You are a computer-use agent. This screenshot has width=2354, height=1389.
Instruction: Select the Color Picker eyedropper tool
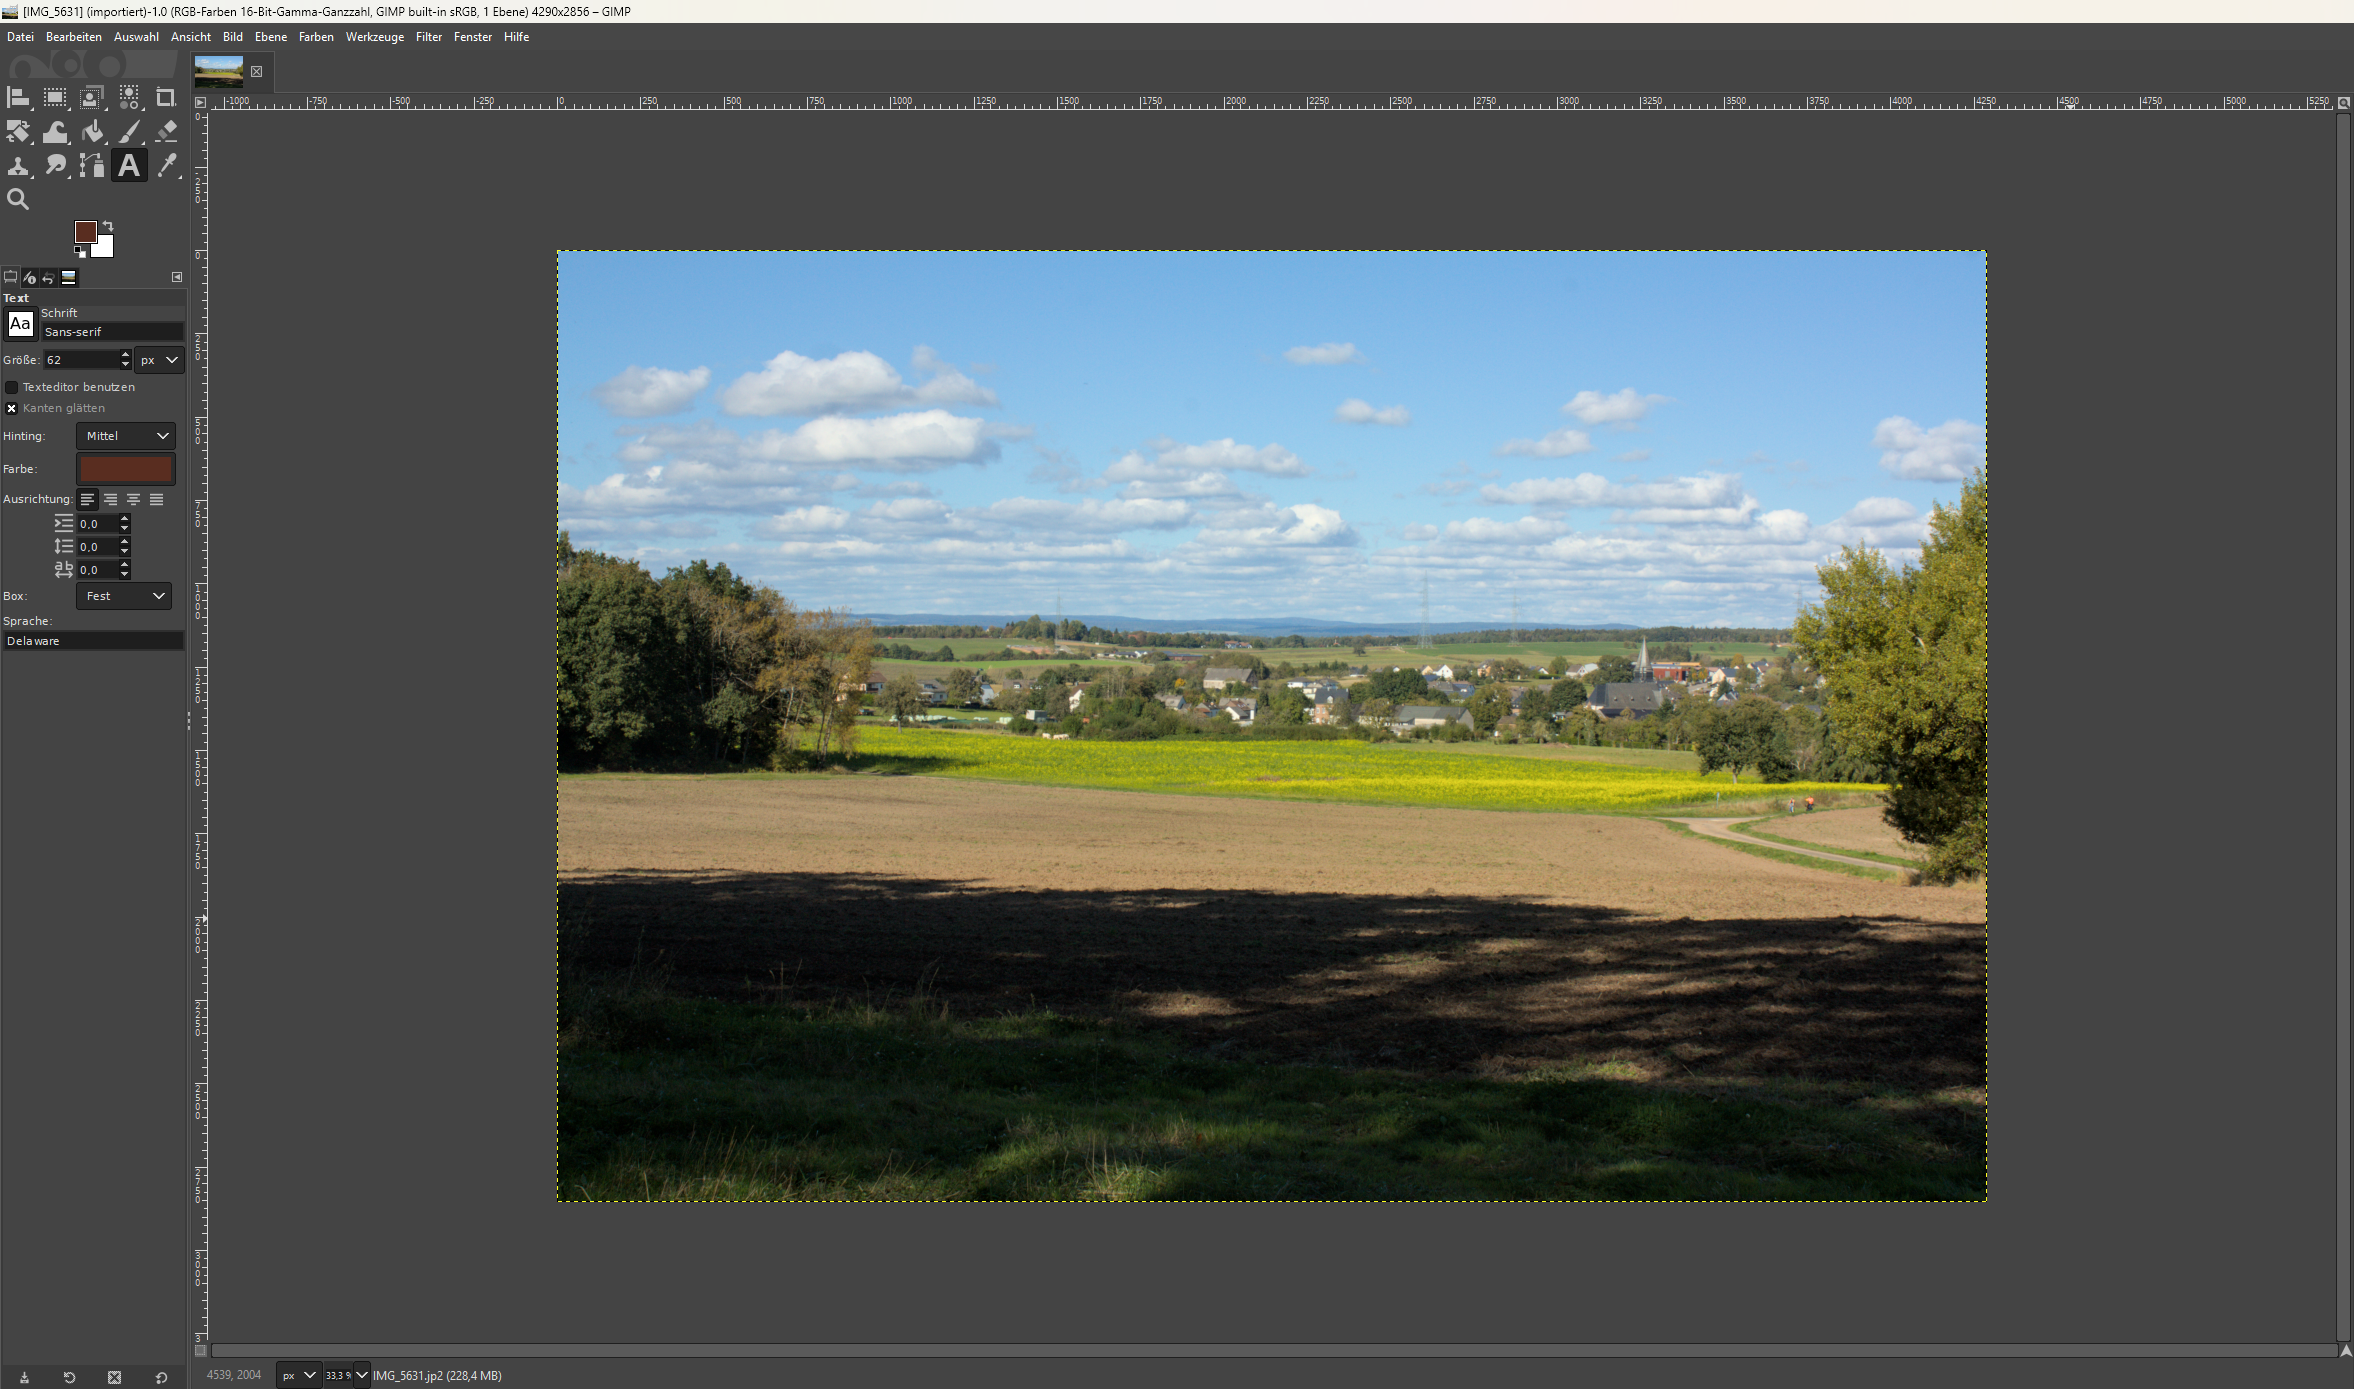(166, 166)
